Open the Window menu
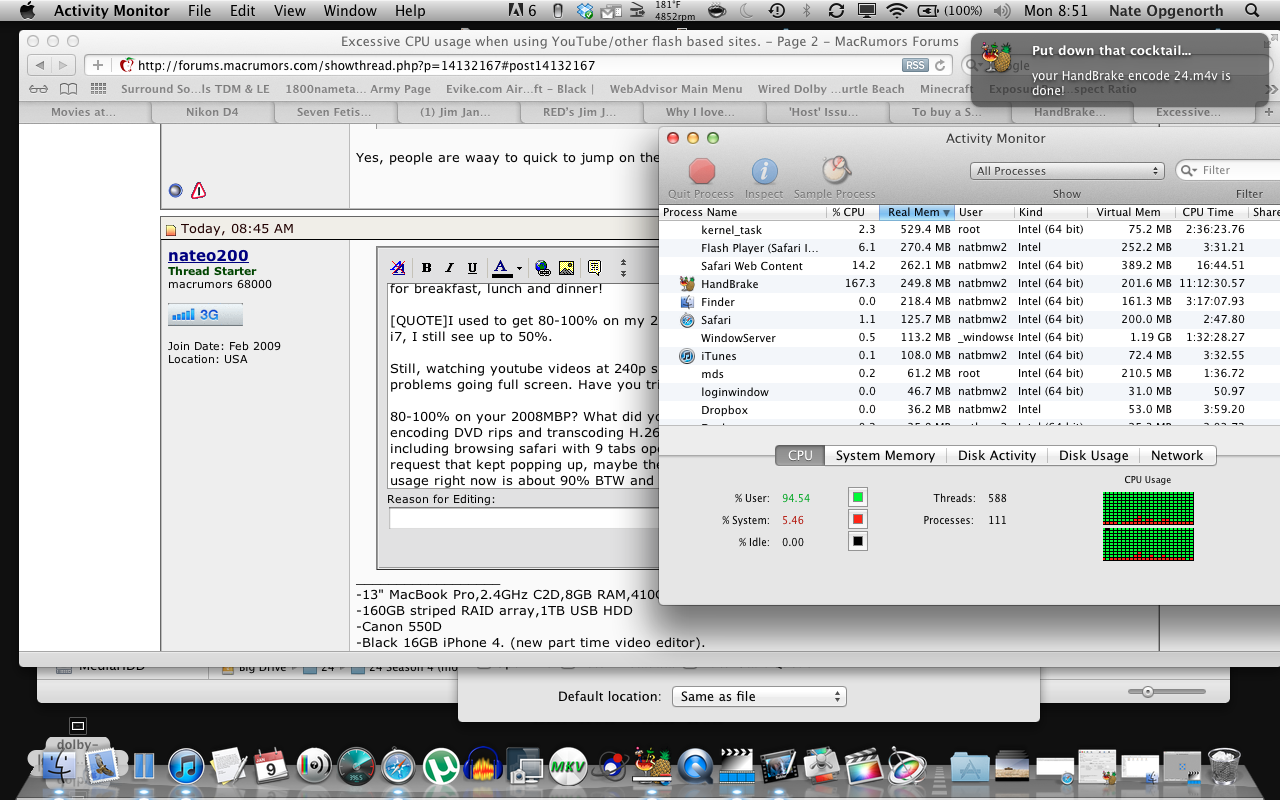Image resolution: width=1280 pixels, height=800 pixels. (350, 11)
